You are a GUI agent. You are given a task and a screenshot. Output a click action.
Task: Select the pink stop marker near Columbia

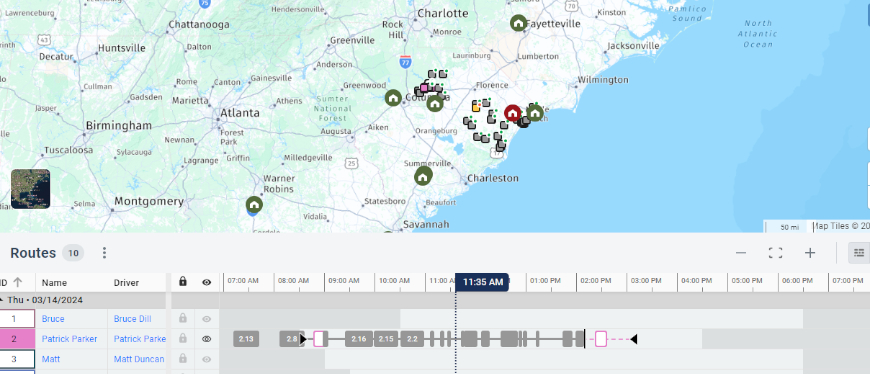pos(424,88)
